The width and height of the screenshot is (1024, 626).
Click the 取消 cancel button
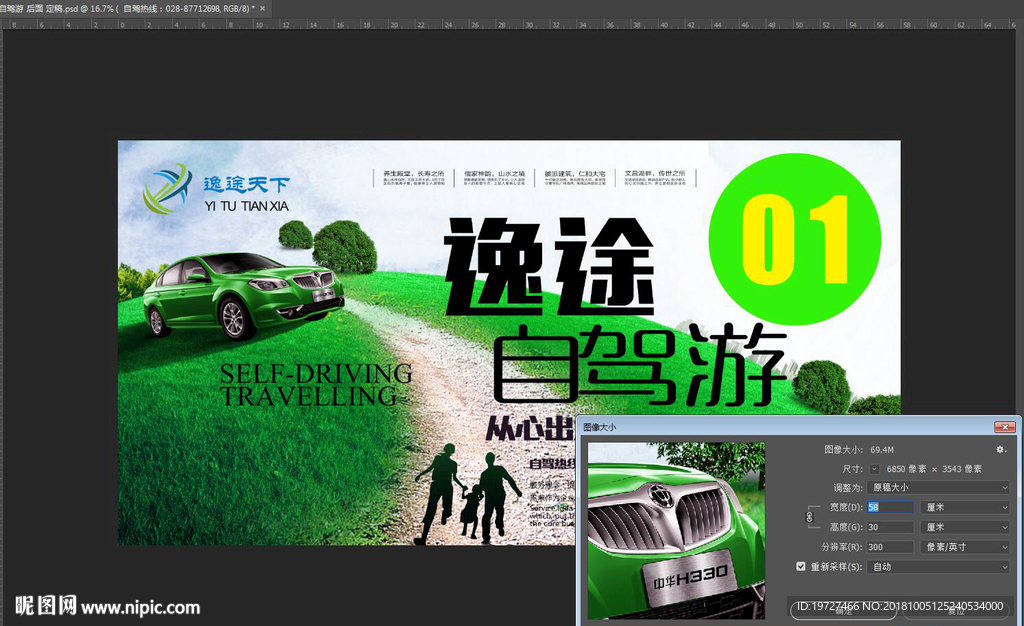coord(954,612)
